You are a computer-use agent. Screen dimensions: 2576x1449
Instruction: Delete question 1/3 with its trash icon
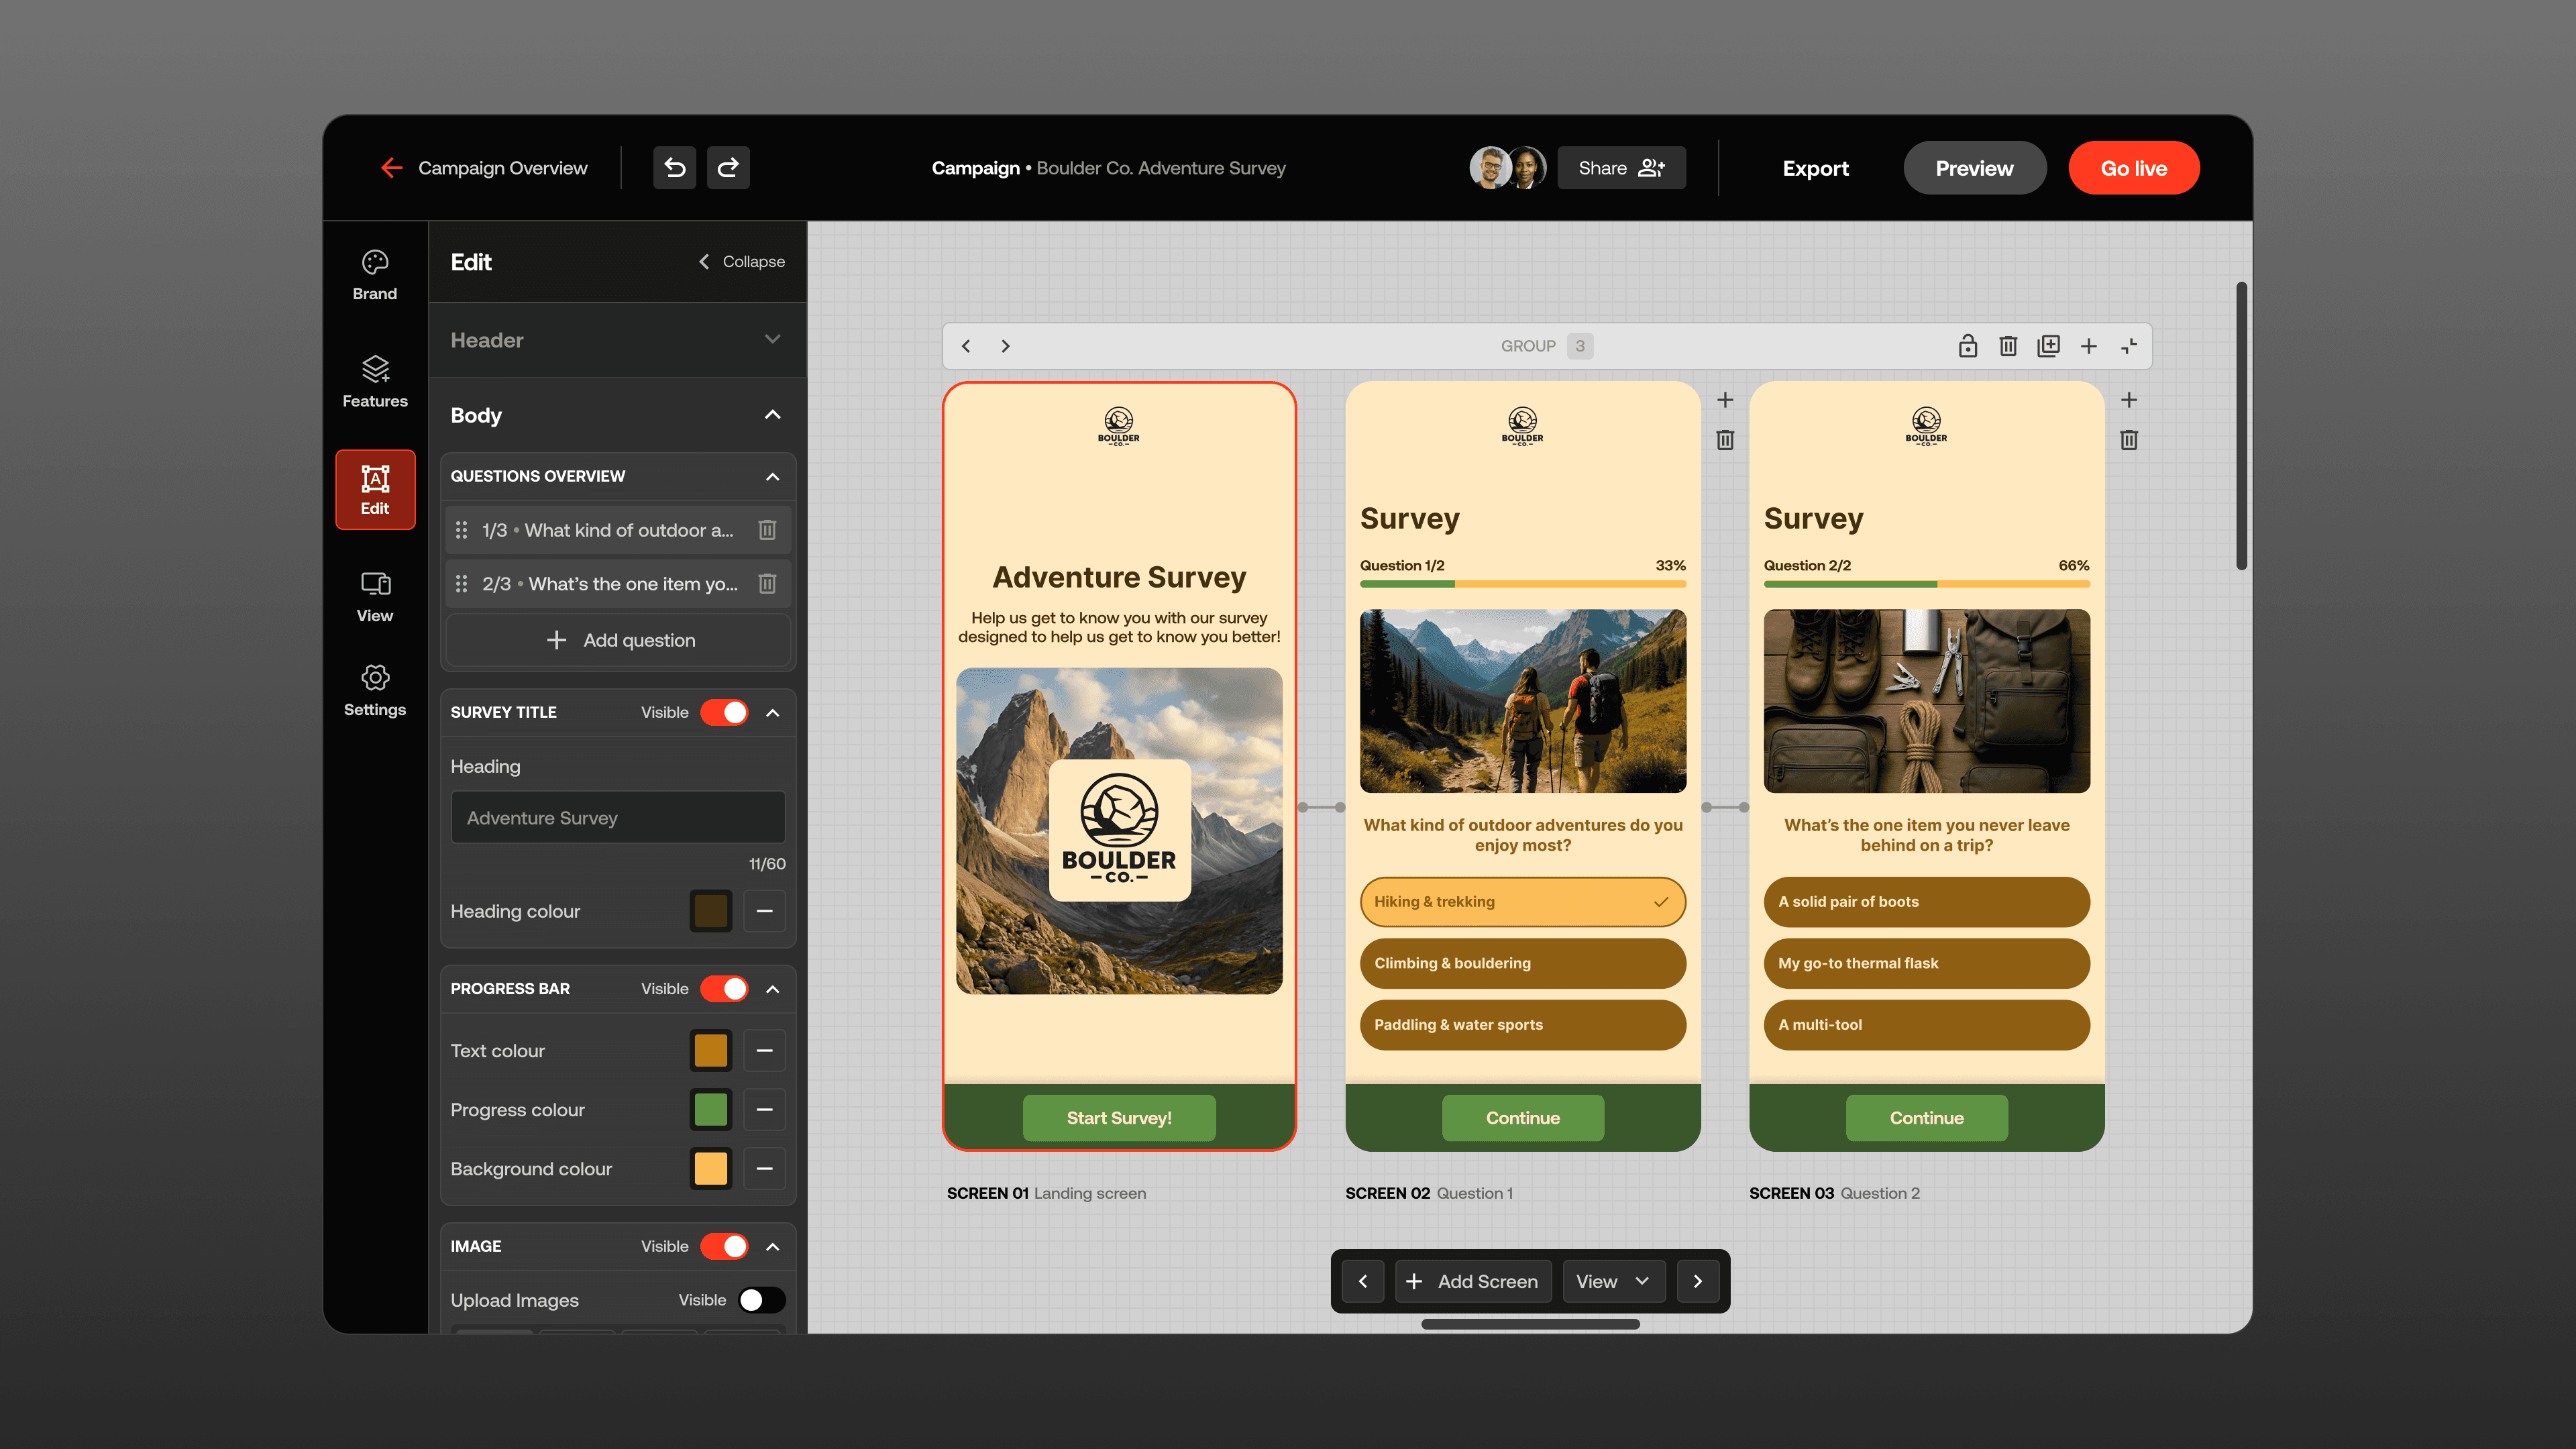[767, 530]
